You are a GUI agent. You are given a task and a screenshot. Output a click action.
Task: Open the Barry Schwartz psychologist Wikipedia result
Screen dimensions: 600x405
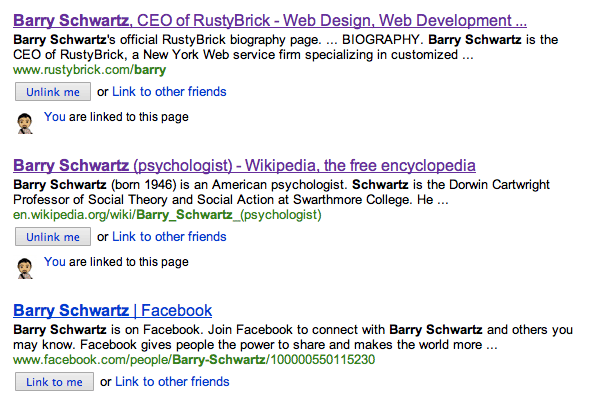(244, 165)
